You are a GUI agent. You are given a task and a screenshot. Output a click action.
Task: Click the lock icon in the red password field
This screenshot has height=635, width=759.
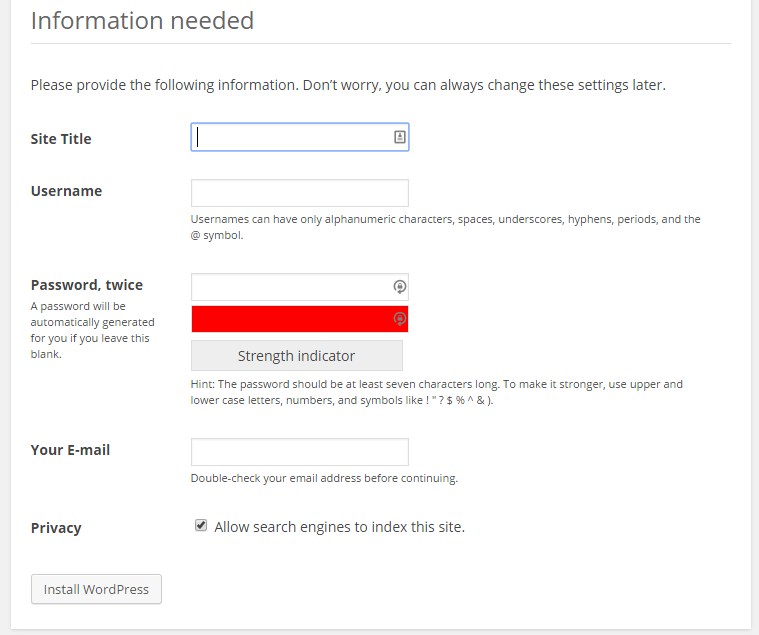(399, 319)
